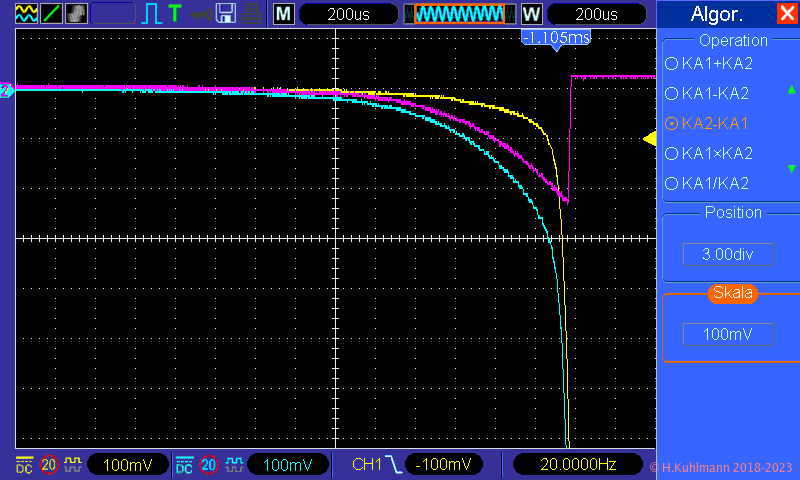Click the Position 3.00div value field

(x=727, y=254)
